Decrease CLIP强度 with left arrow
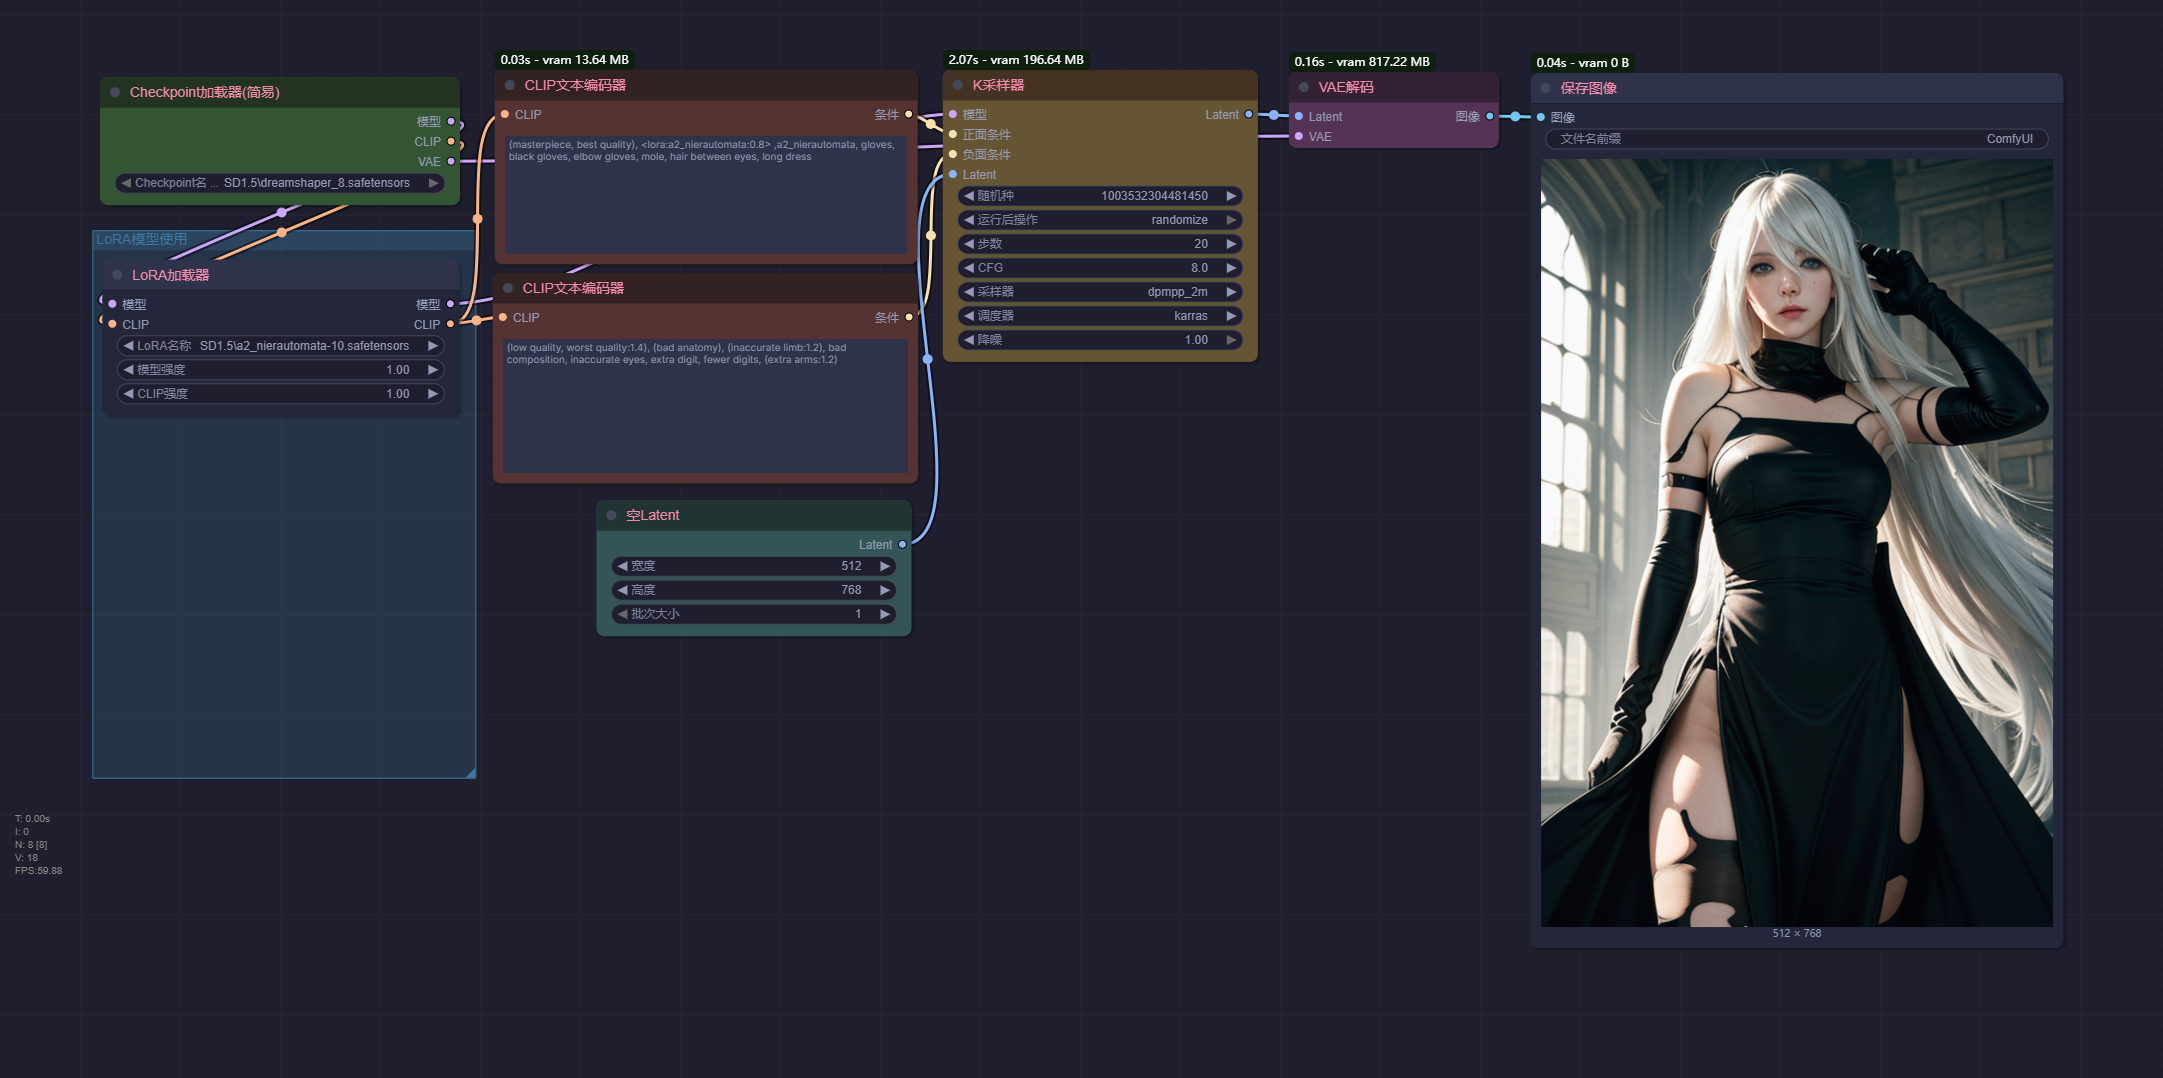This screenshot has width=2163, height=1078. pyautogui.click(x=128, y=394)
